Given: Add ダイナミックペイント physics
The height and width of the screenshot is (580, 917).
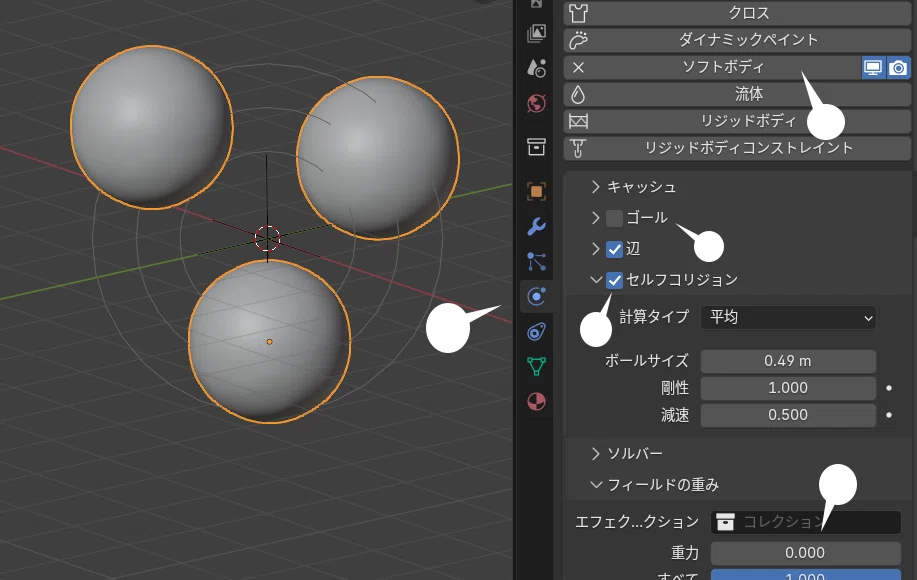Looking at the screenshot, I should [737, 40].
